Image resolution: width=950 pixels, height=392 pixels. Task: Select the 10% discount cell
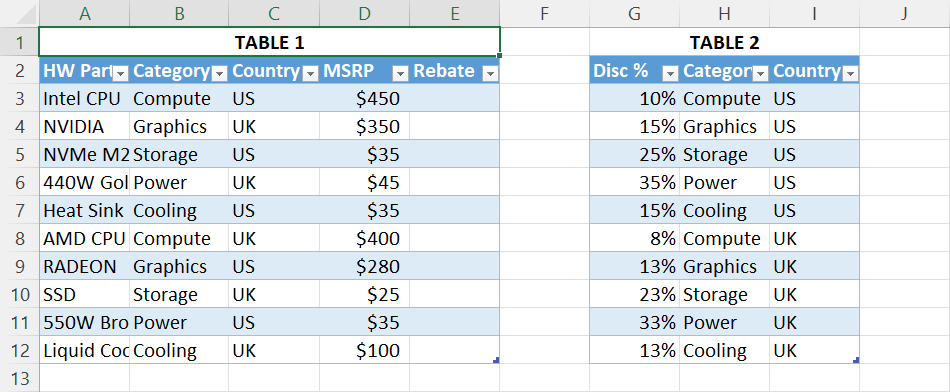(634, 98)
